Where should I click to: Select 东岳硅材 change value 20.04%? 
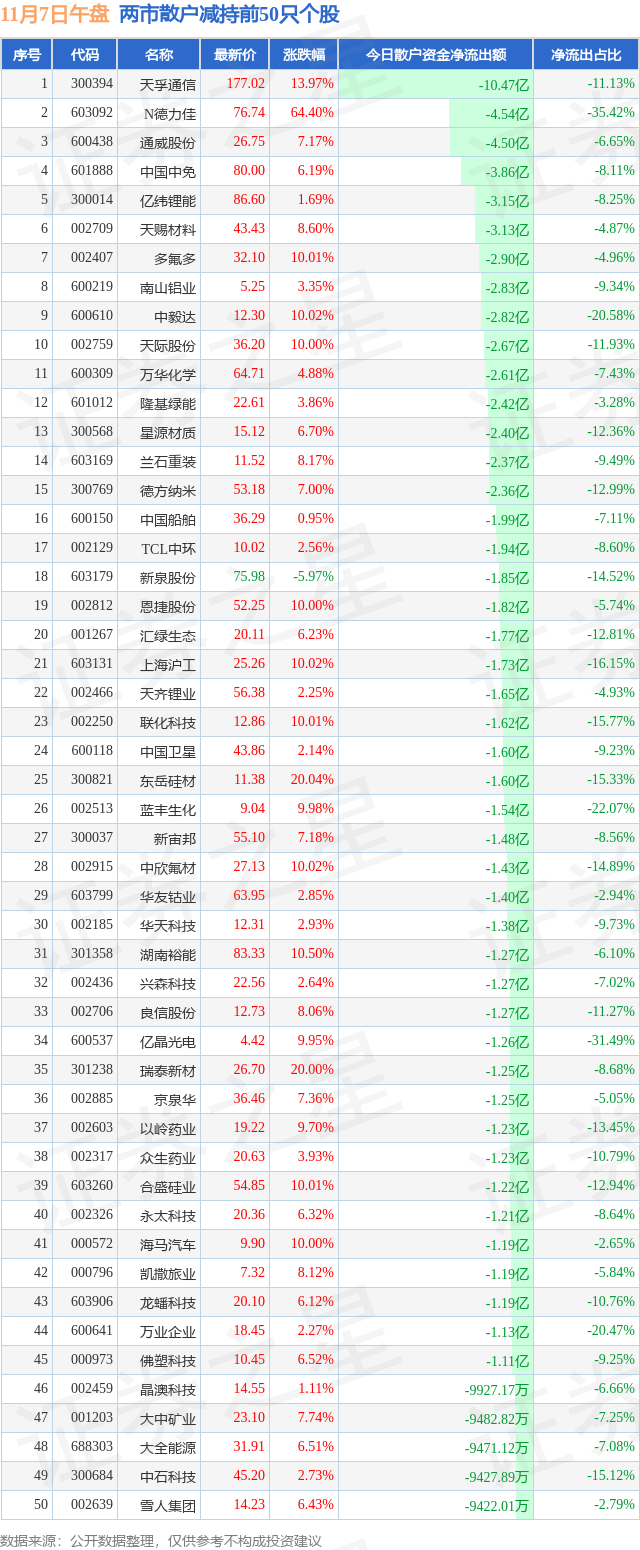(x=313, y=780)
